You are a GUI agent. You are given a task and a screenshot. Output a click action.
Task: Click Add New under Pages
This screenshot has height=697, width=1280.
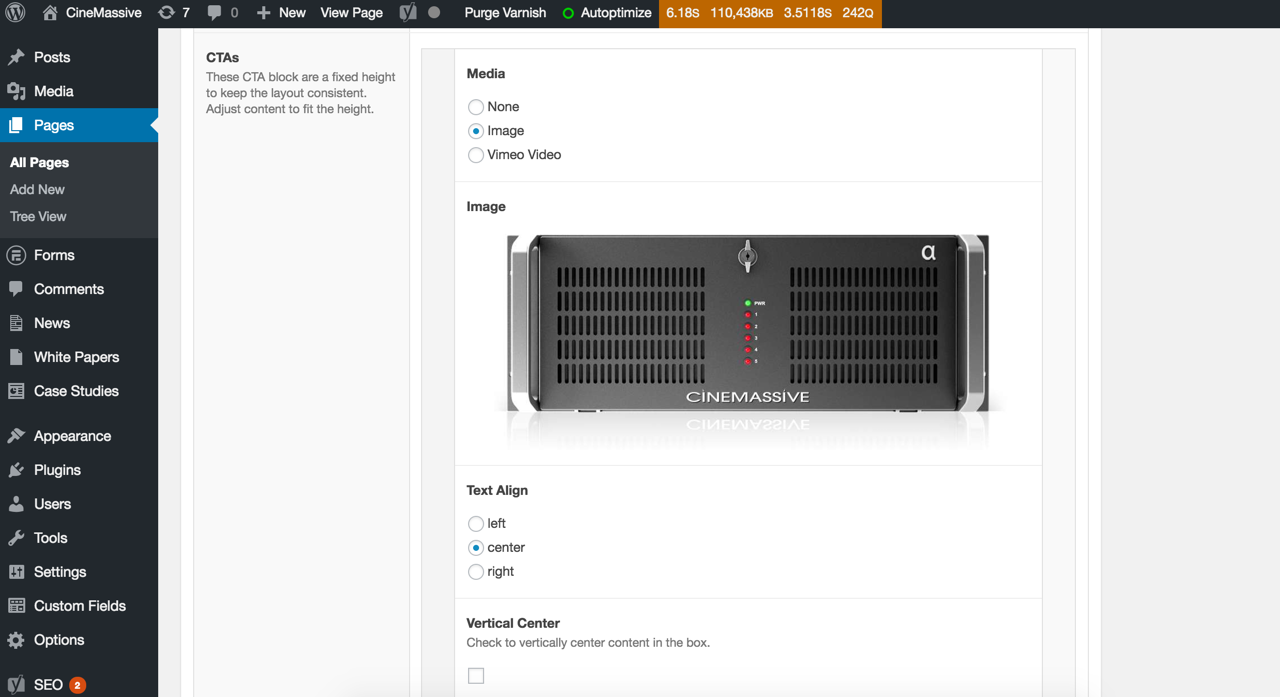pos(37,190)
